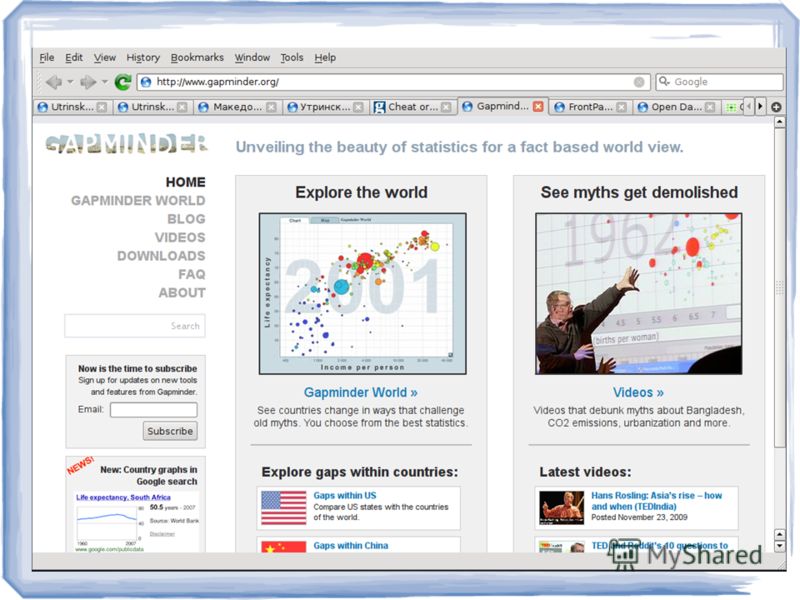This screenshot has height=600, width=800.
Task: Follow the Videos » link
Action: coord(638,392)
